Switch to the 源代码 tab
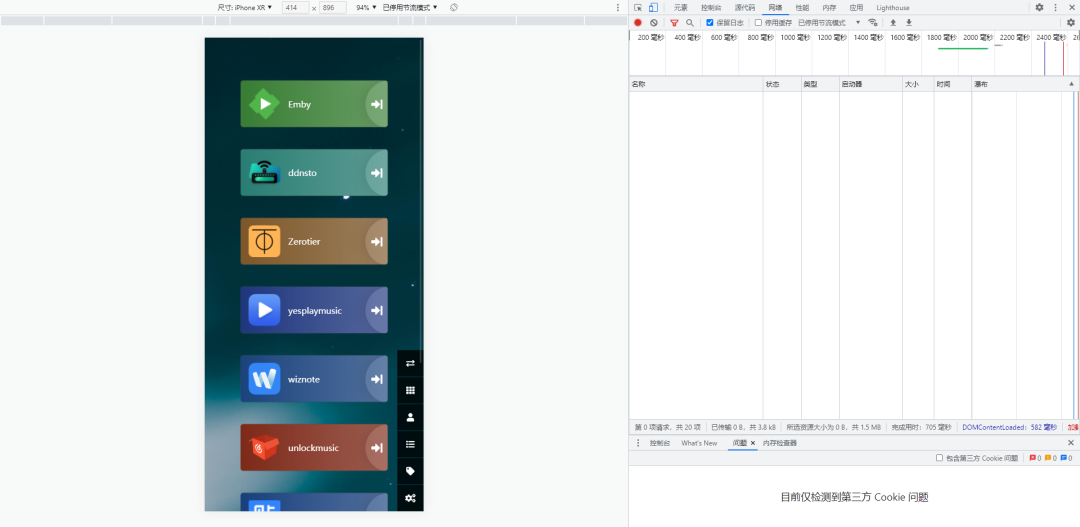 coord(745,8)
